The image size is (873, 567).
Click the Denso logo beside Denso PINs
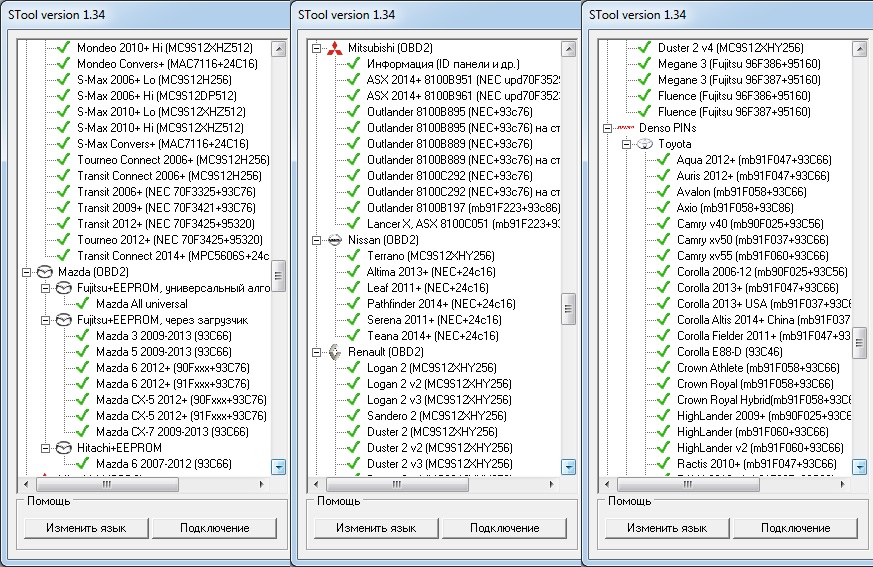(625, 128)
